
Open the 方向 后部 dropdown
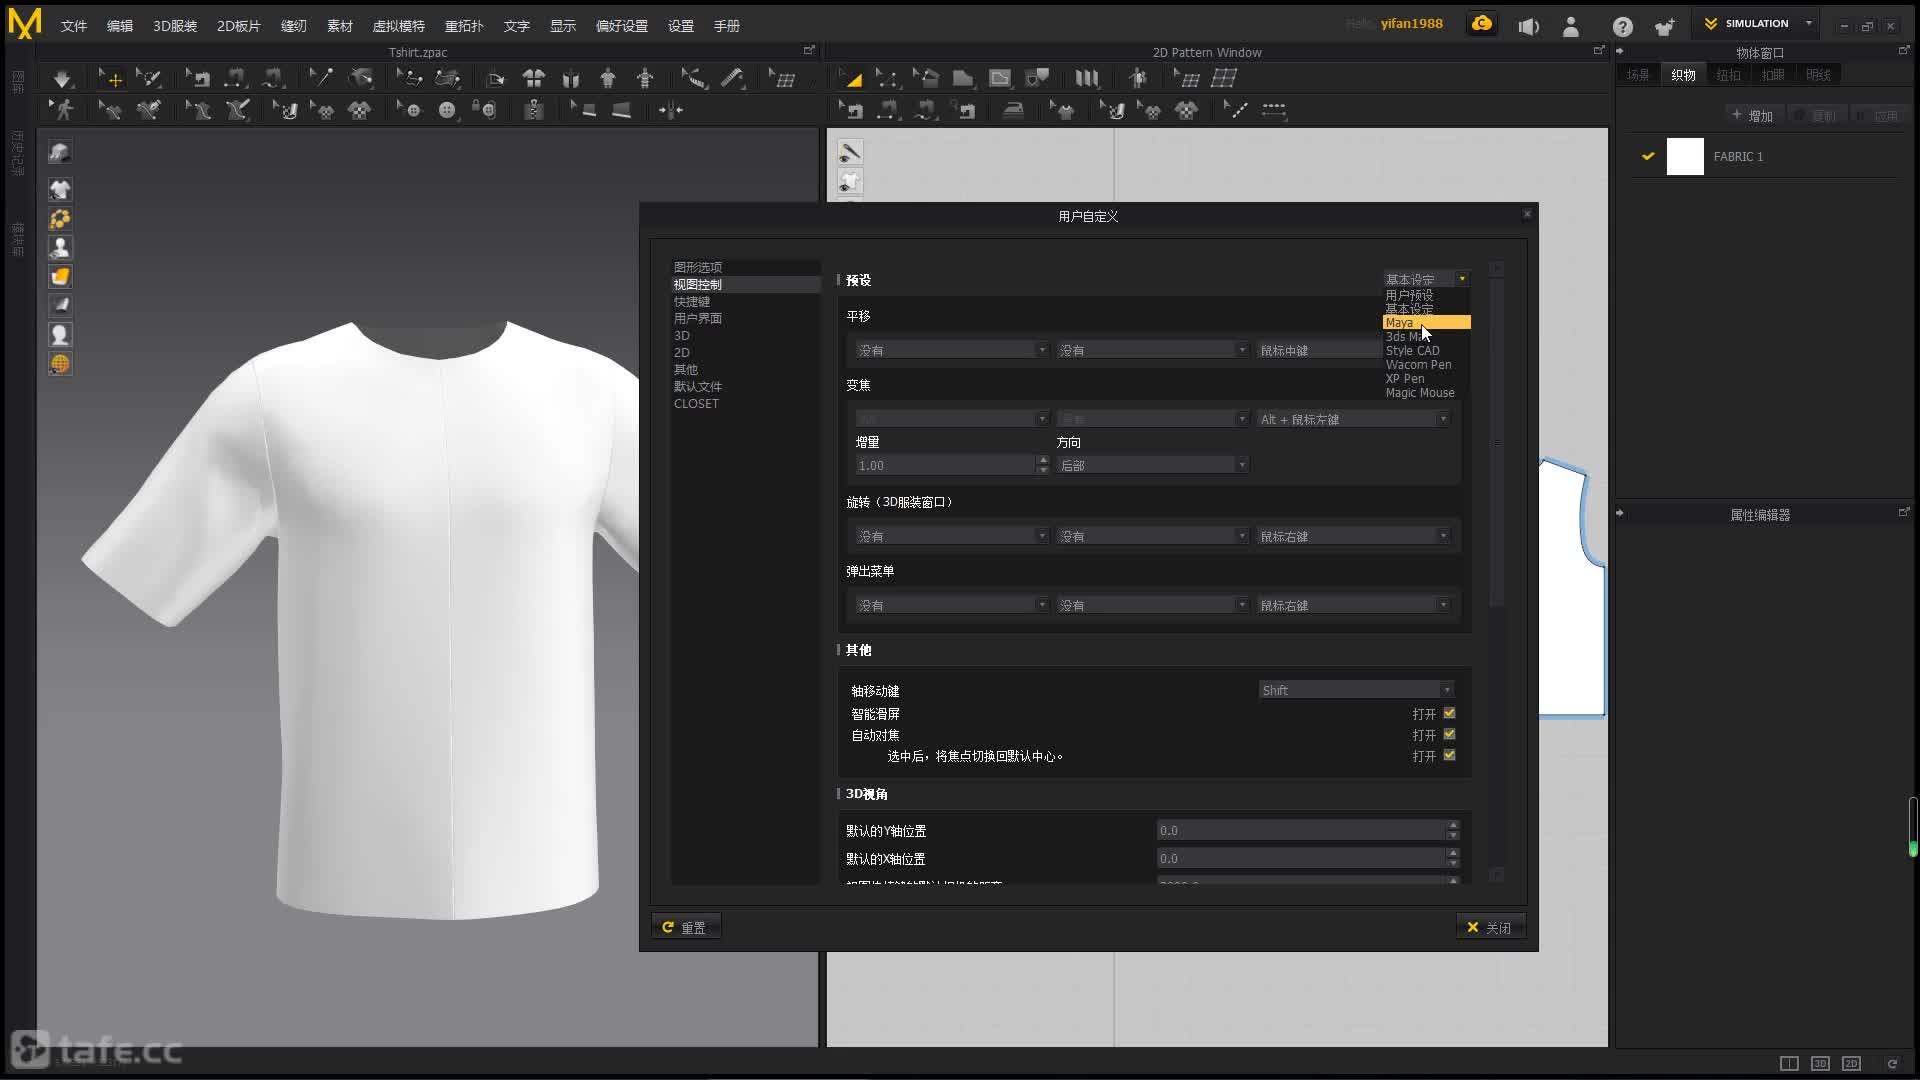(1152, 465)
